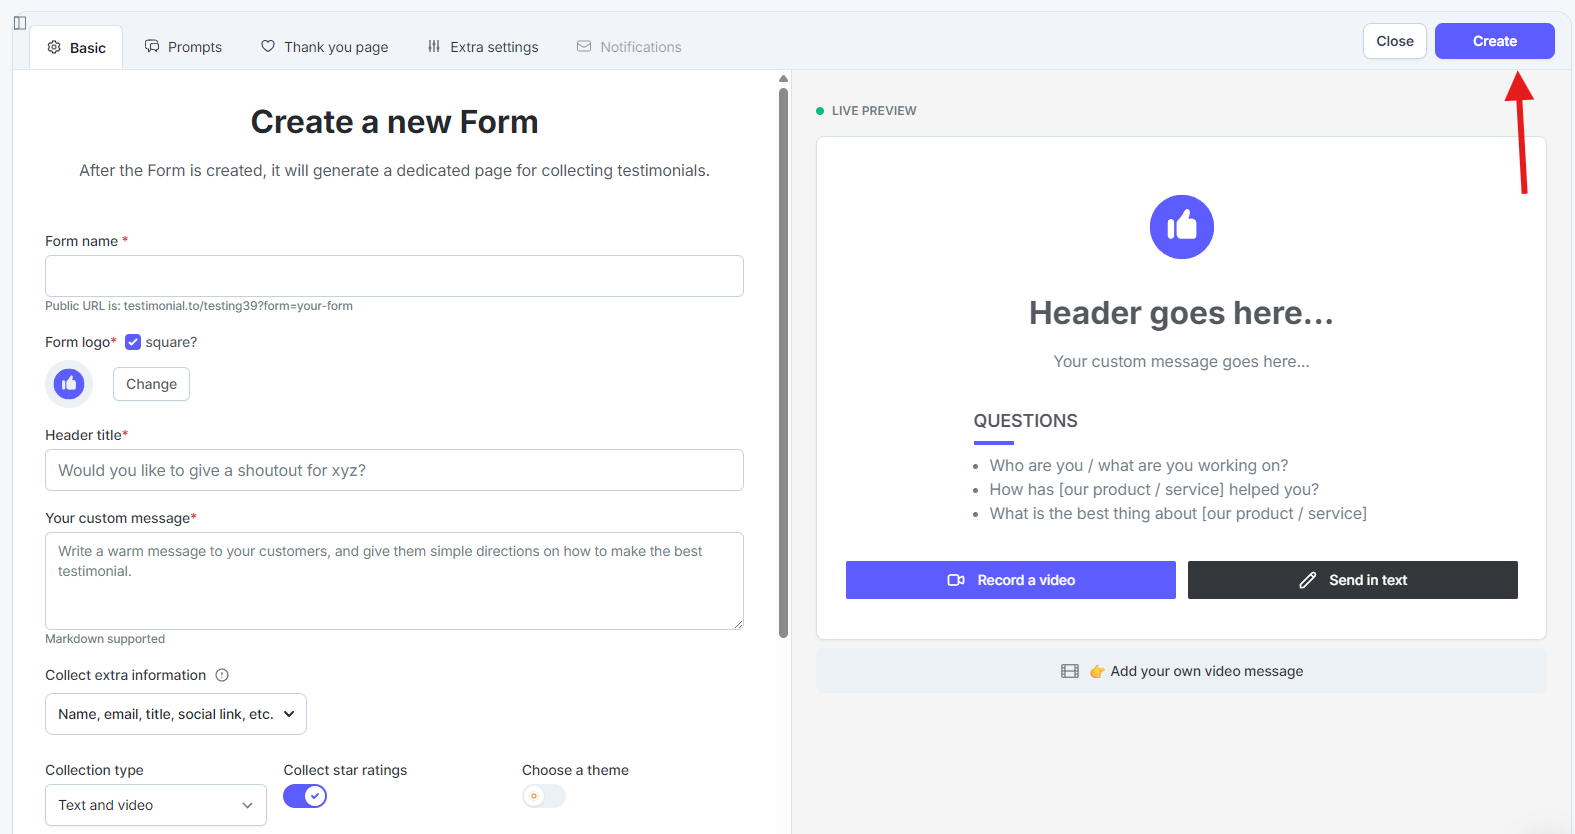Open the Thank you page tab
Image resolution: width=1575 pixels, height=834 pixels.
tap(325, 47)
